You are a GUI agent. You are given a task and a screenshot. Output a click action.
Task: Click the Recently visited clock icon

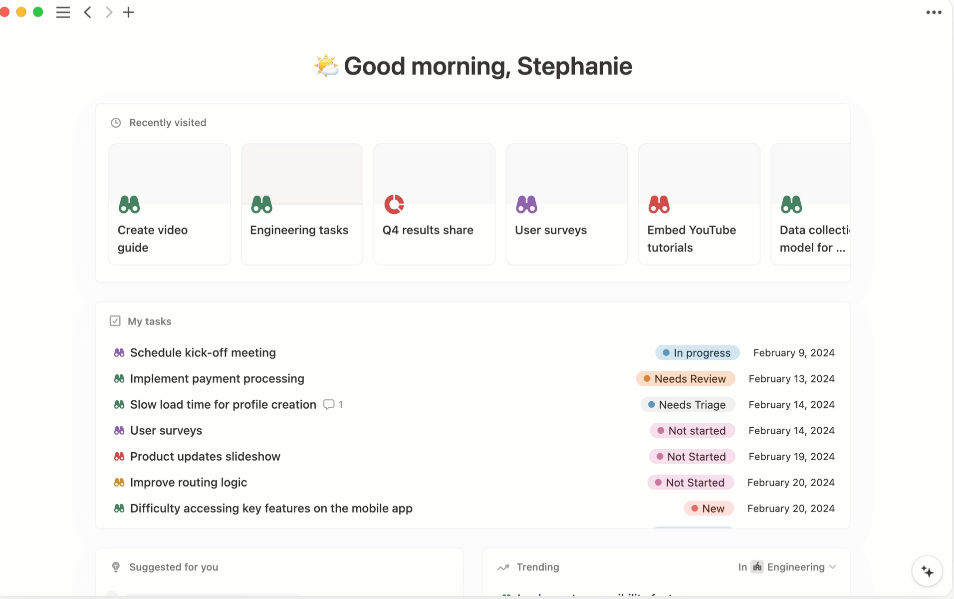click(116, 123)
